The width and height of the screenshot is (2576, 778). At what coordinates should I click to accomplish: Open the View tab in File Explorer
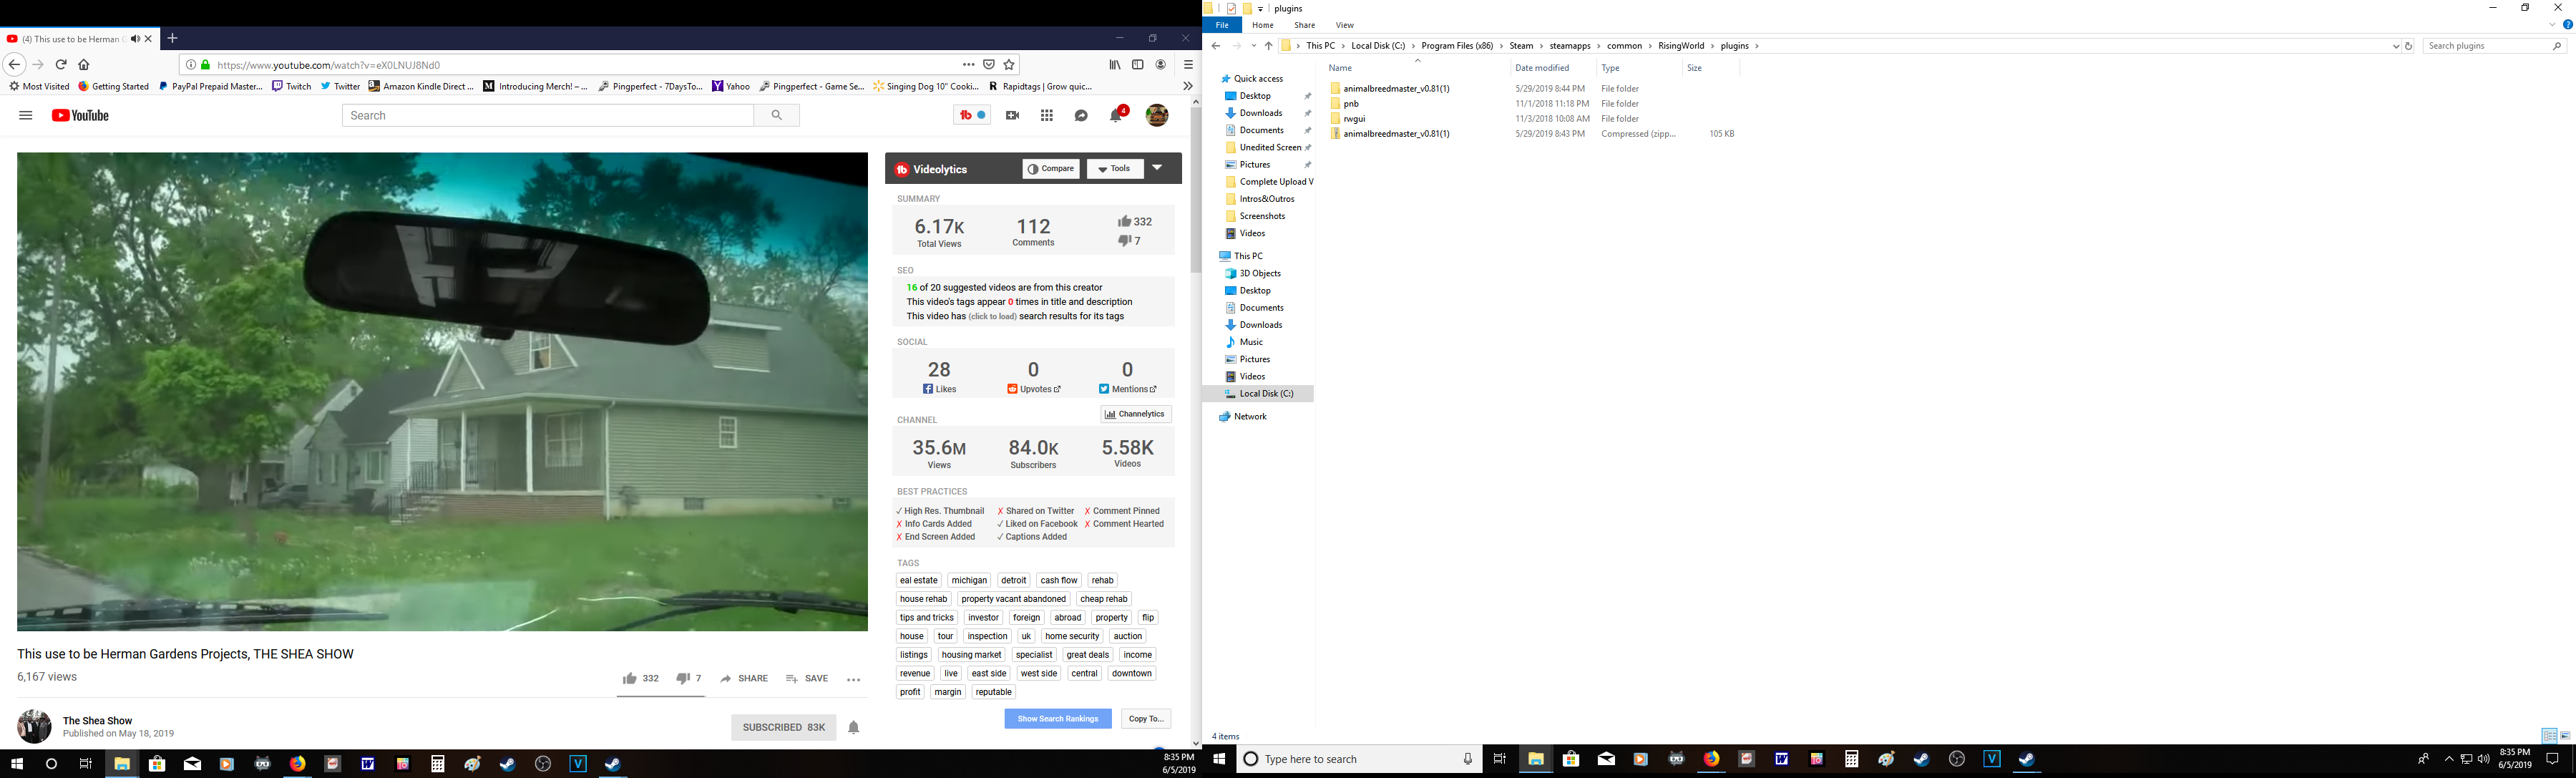(x=1344, y=26)
